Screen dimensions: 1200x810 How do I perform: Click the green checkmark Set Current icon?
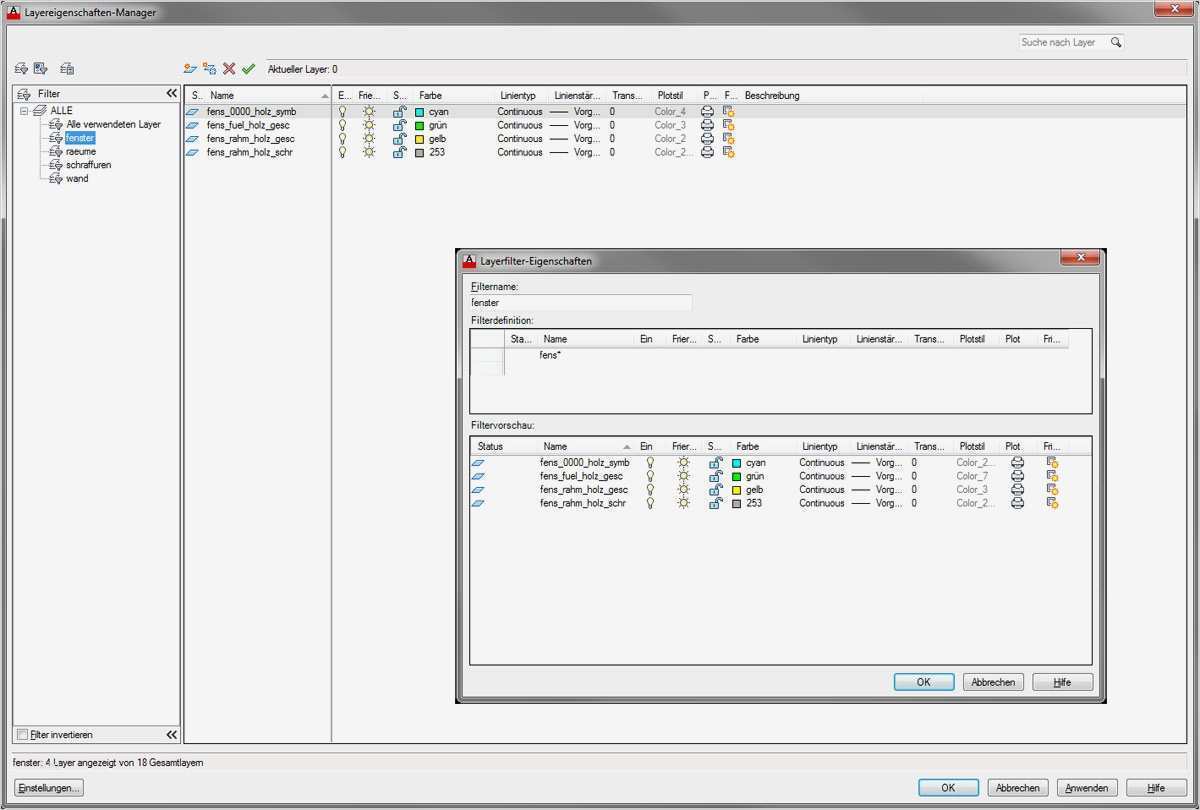point(248,69)
